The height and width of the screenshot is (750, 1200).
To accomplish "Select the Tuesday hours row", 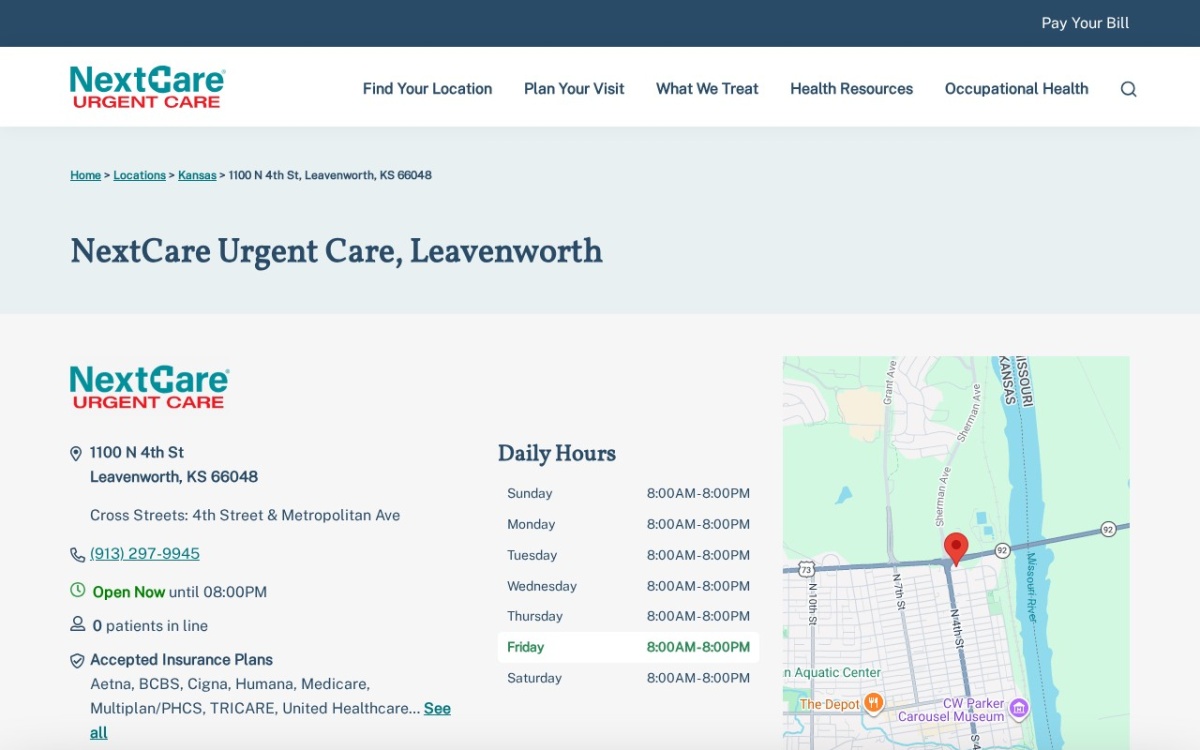I will click(628, 555).
